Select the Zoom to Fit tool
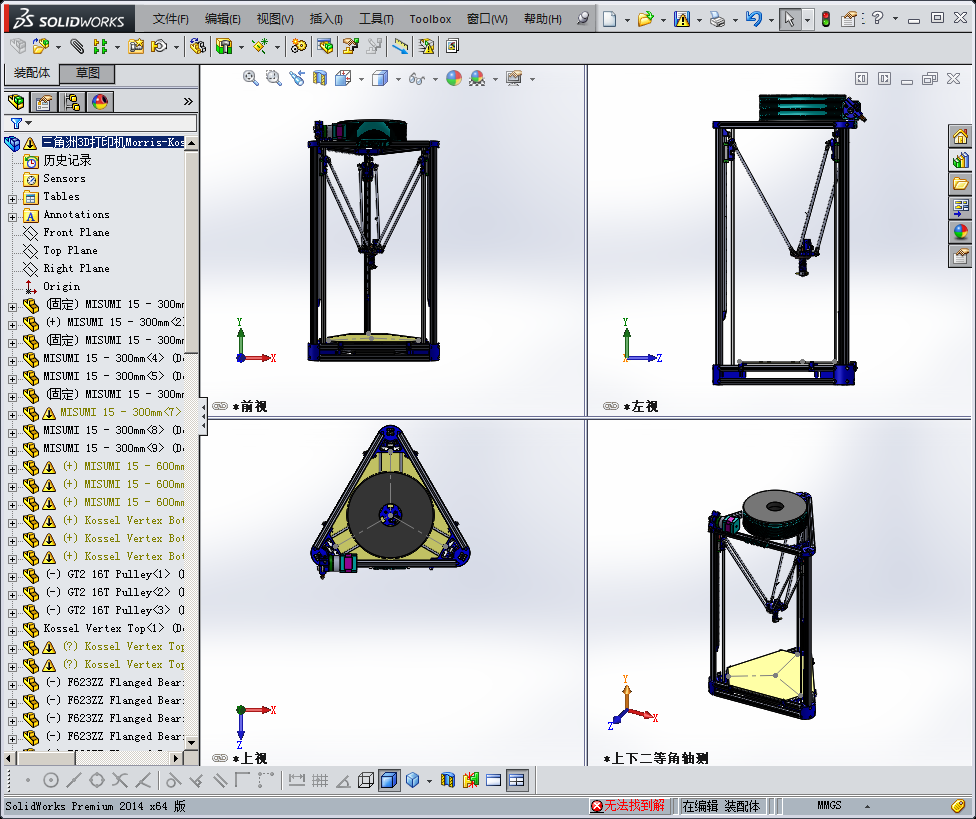This screenshot has height=819, width=976. coord(250,78)
